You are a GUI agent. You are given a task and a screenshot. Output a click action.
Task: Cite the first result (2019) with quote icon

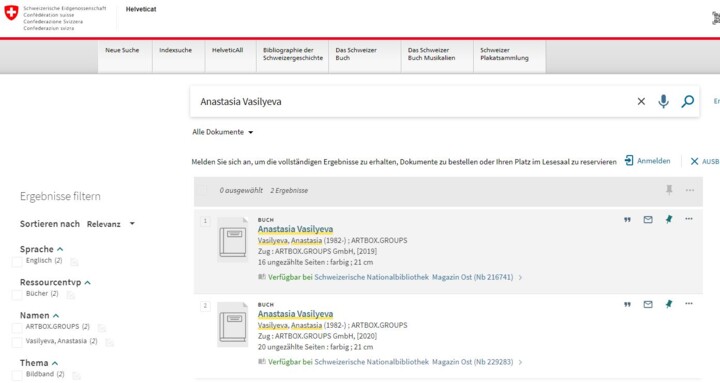[x=627, y=220]
